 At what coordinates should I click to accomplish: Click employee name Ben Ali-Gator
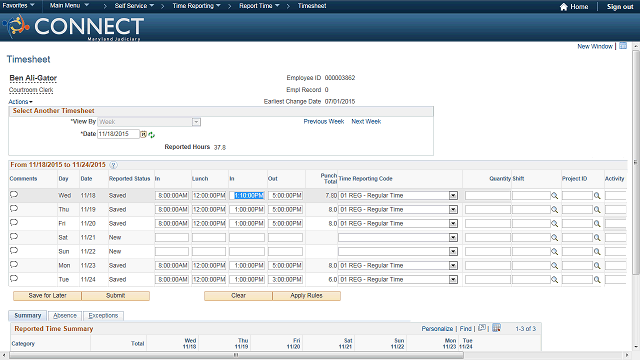(33, 78)
